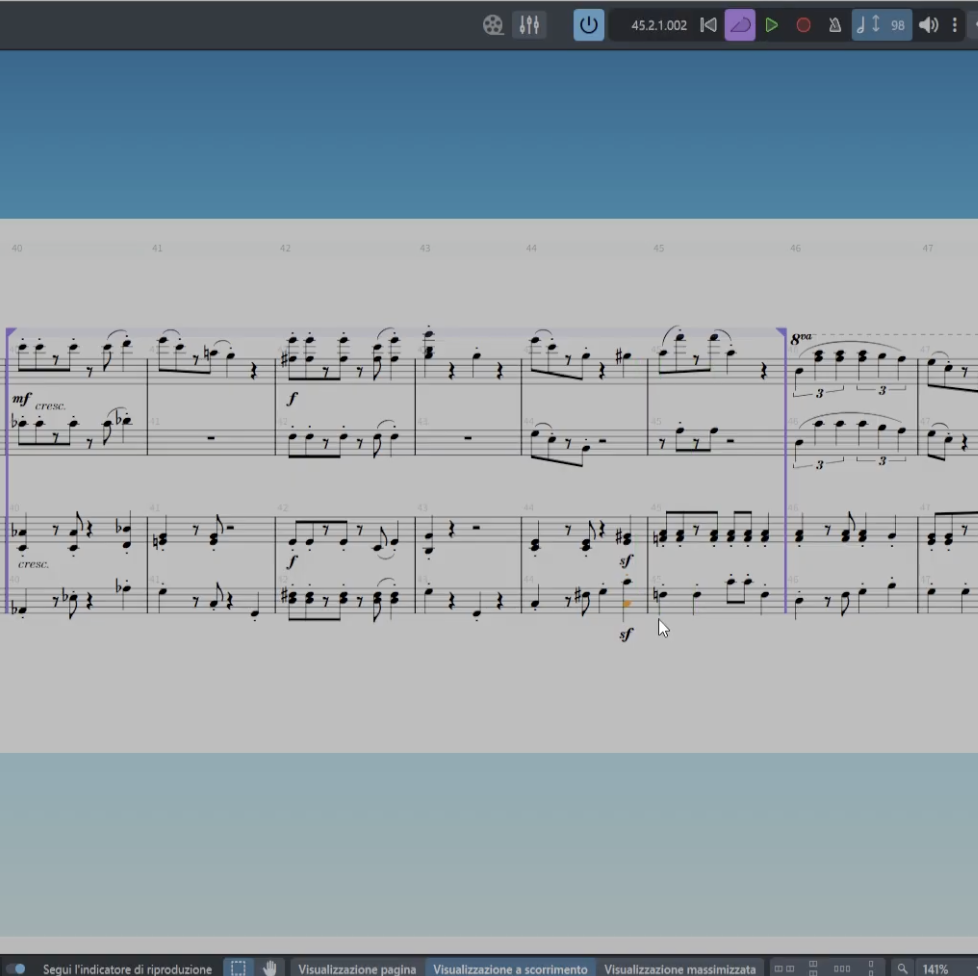Click the magnifier zoom icon
Image resolution: width=978 pixels, height=976 pixels.
tap(902, 968)
